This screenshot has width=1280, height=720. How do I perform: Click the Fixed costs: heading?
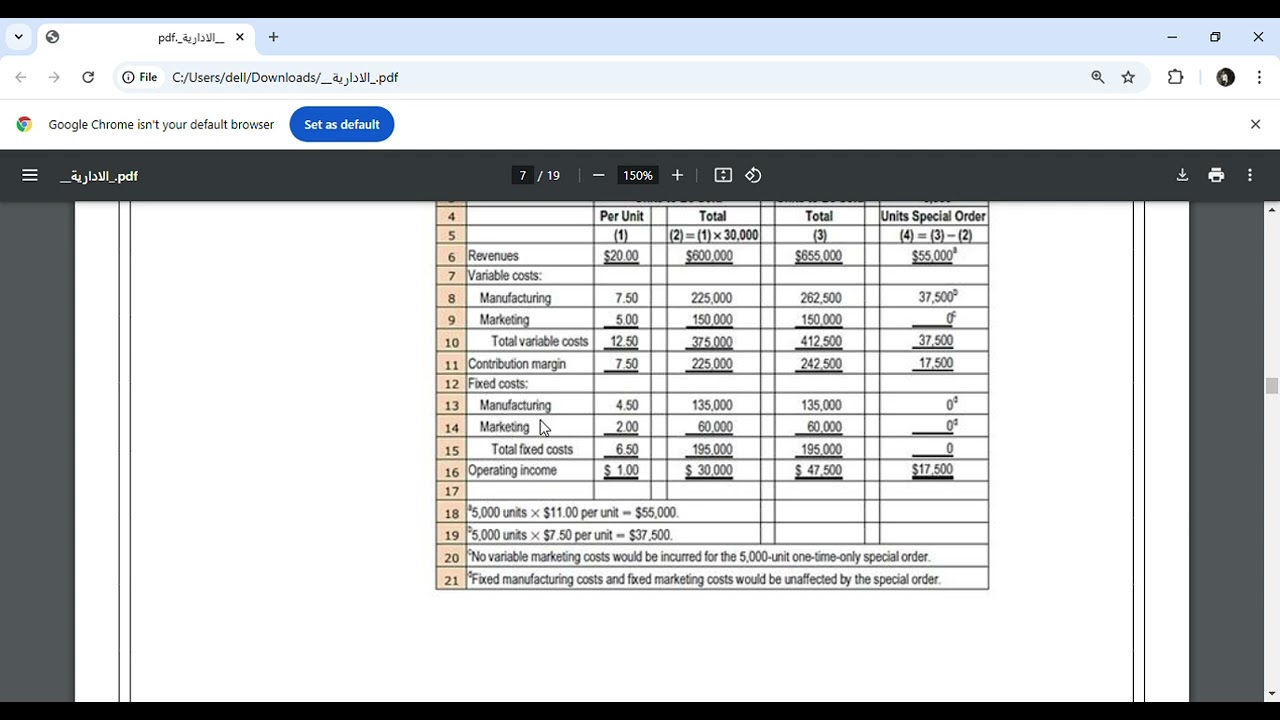click(x=498, y=384)
